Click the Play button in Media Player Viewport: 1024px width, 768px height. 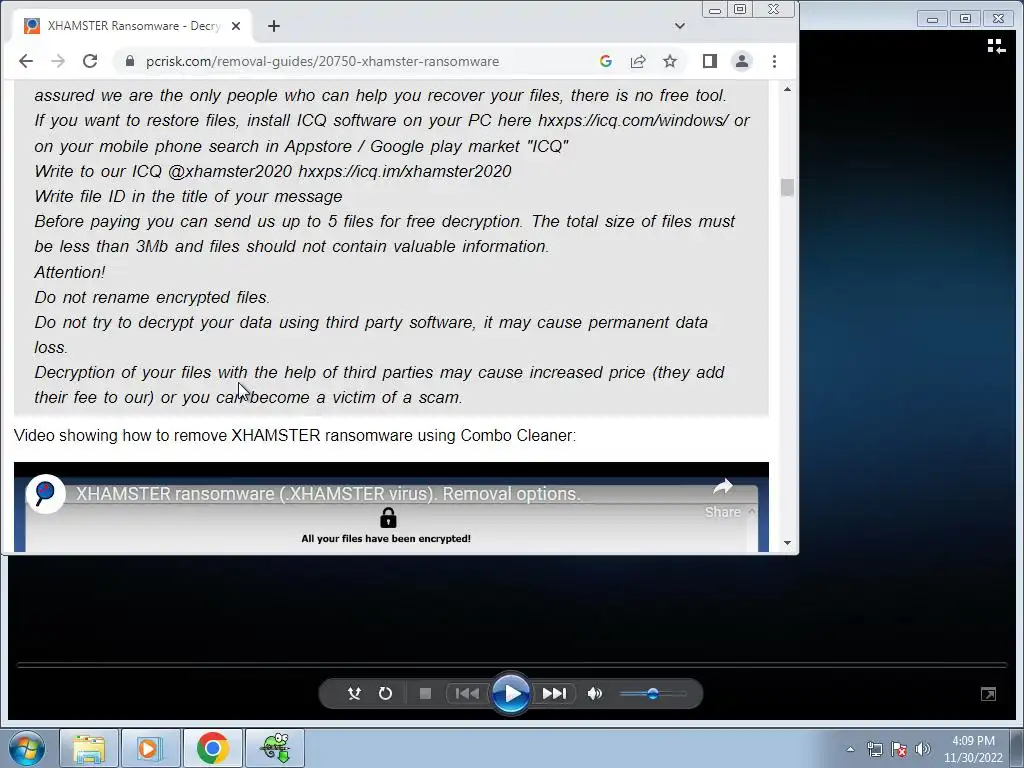[x=511, y=694]
